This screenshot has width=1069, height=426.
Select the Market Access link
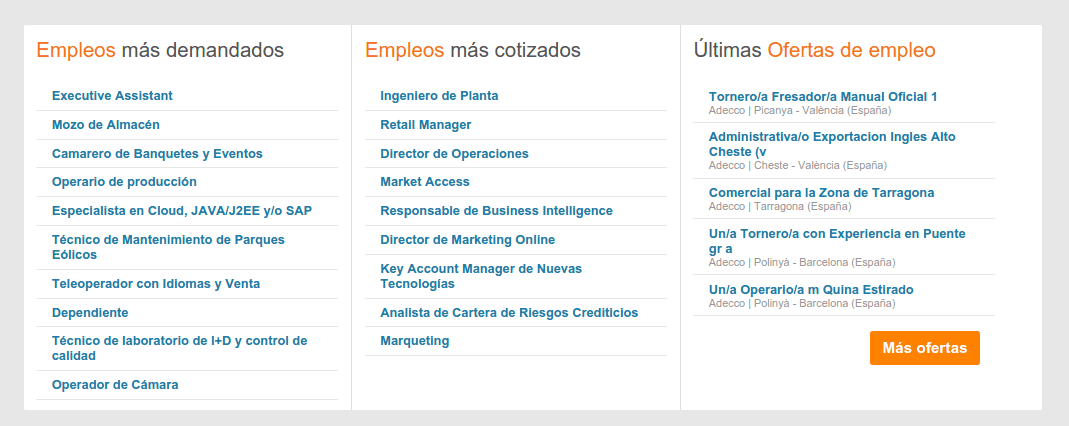tap(425, 182)
